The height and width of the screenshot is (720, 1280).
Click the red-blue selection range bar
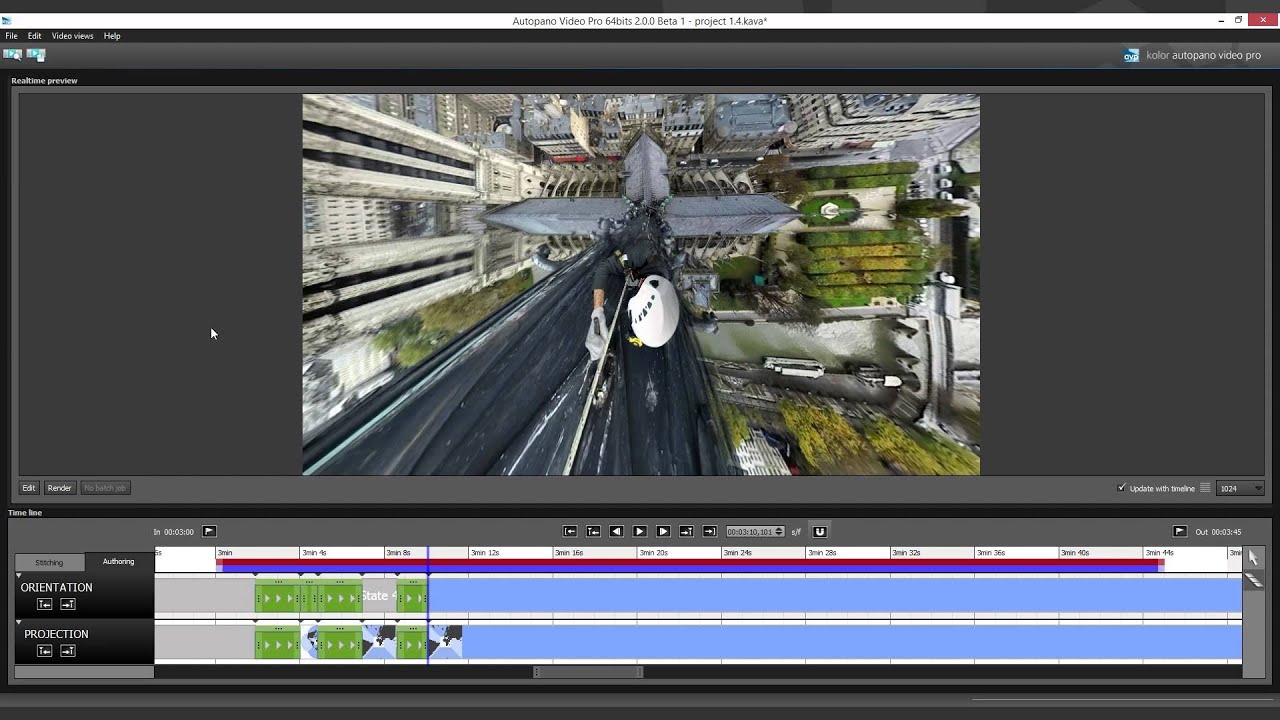tap(690, 564)
